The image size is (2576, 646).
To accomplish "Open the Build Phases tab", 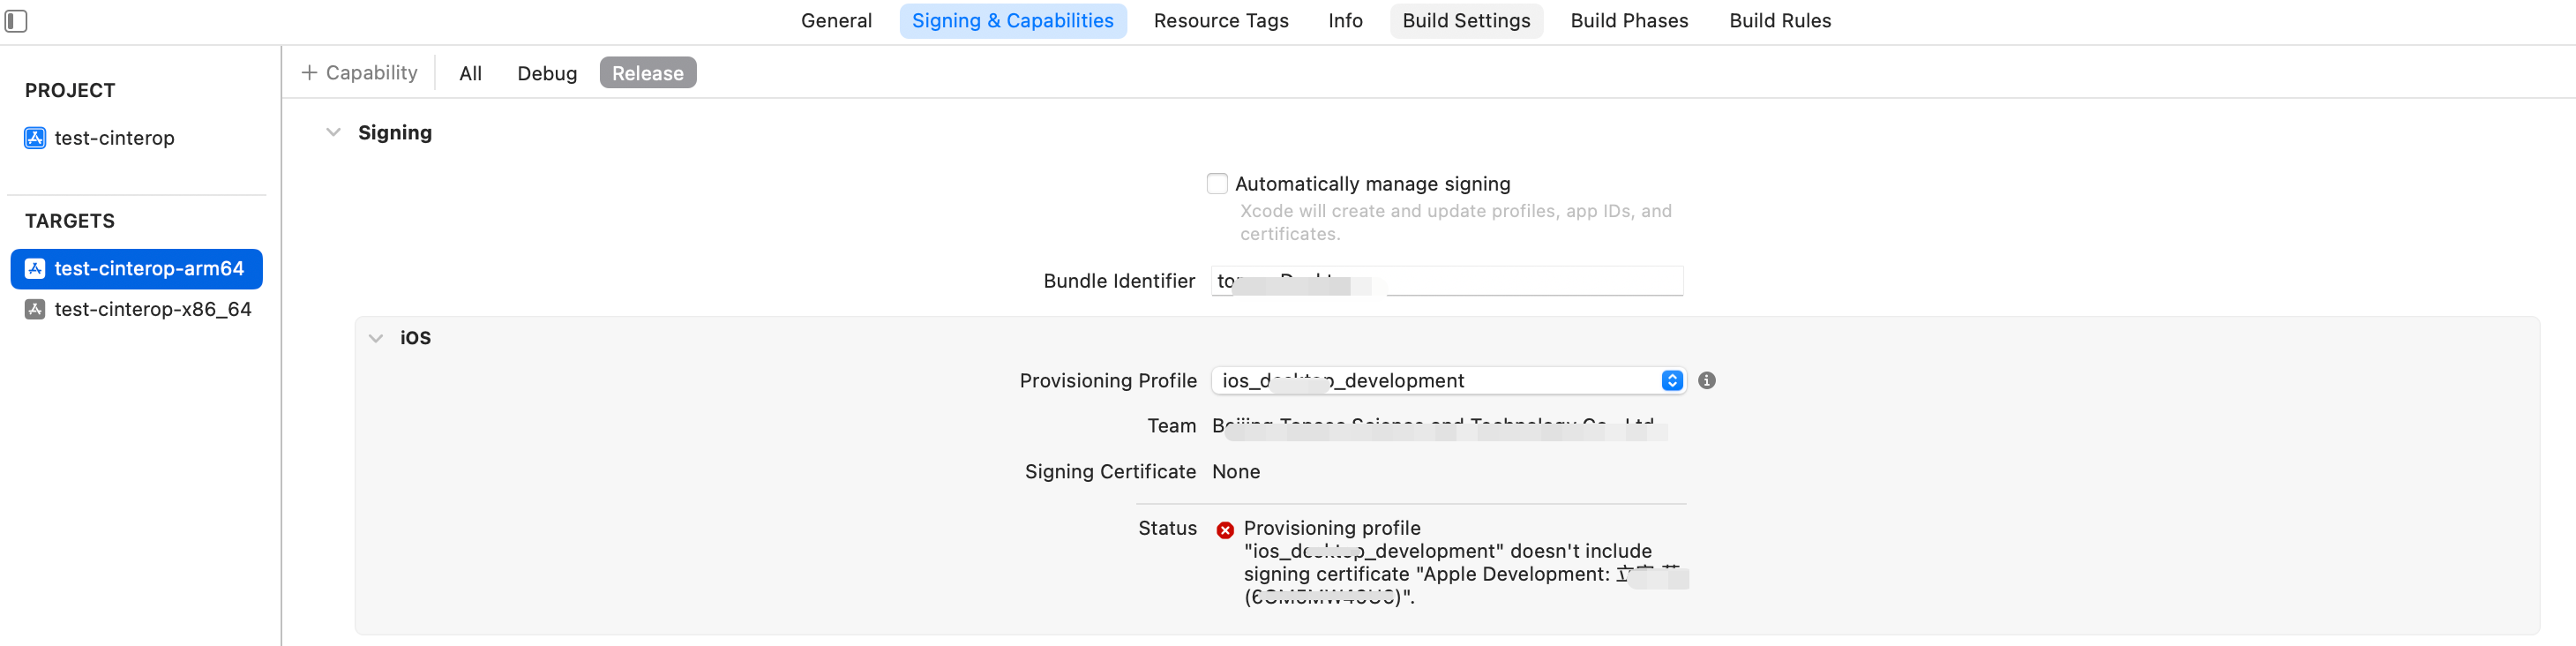I will point(1629,21).
